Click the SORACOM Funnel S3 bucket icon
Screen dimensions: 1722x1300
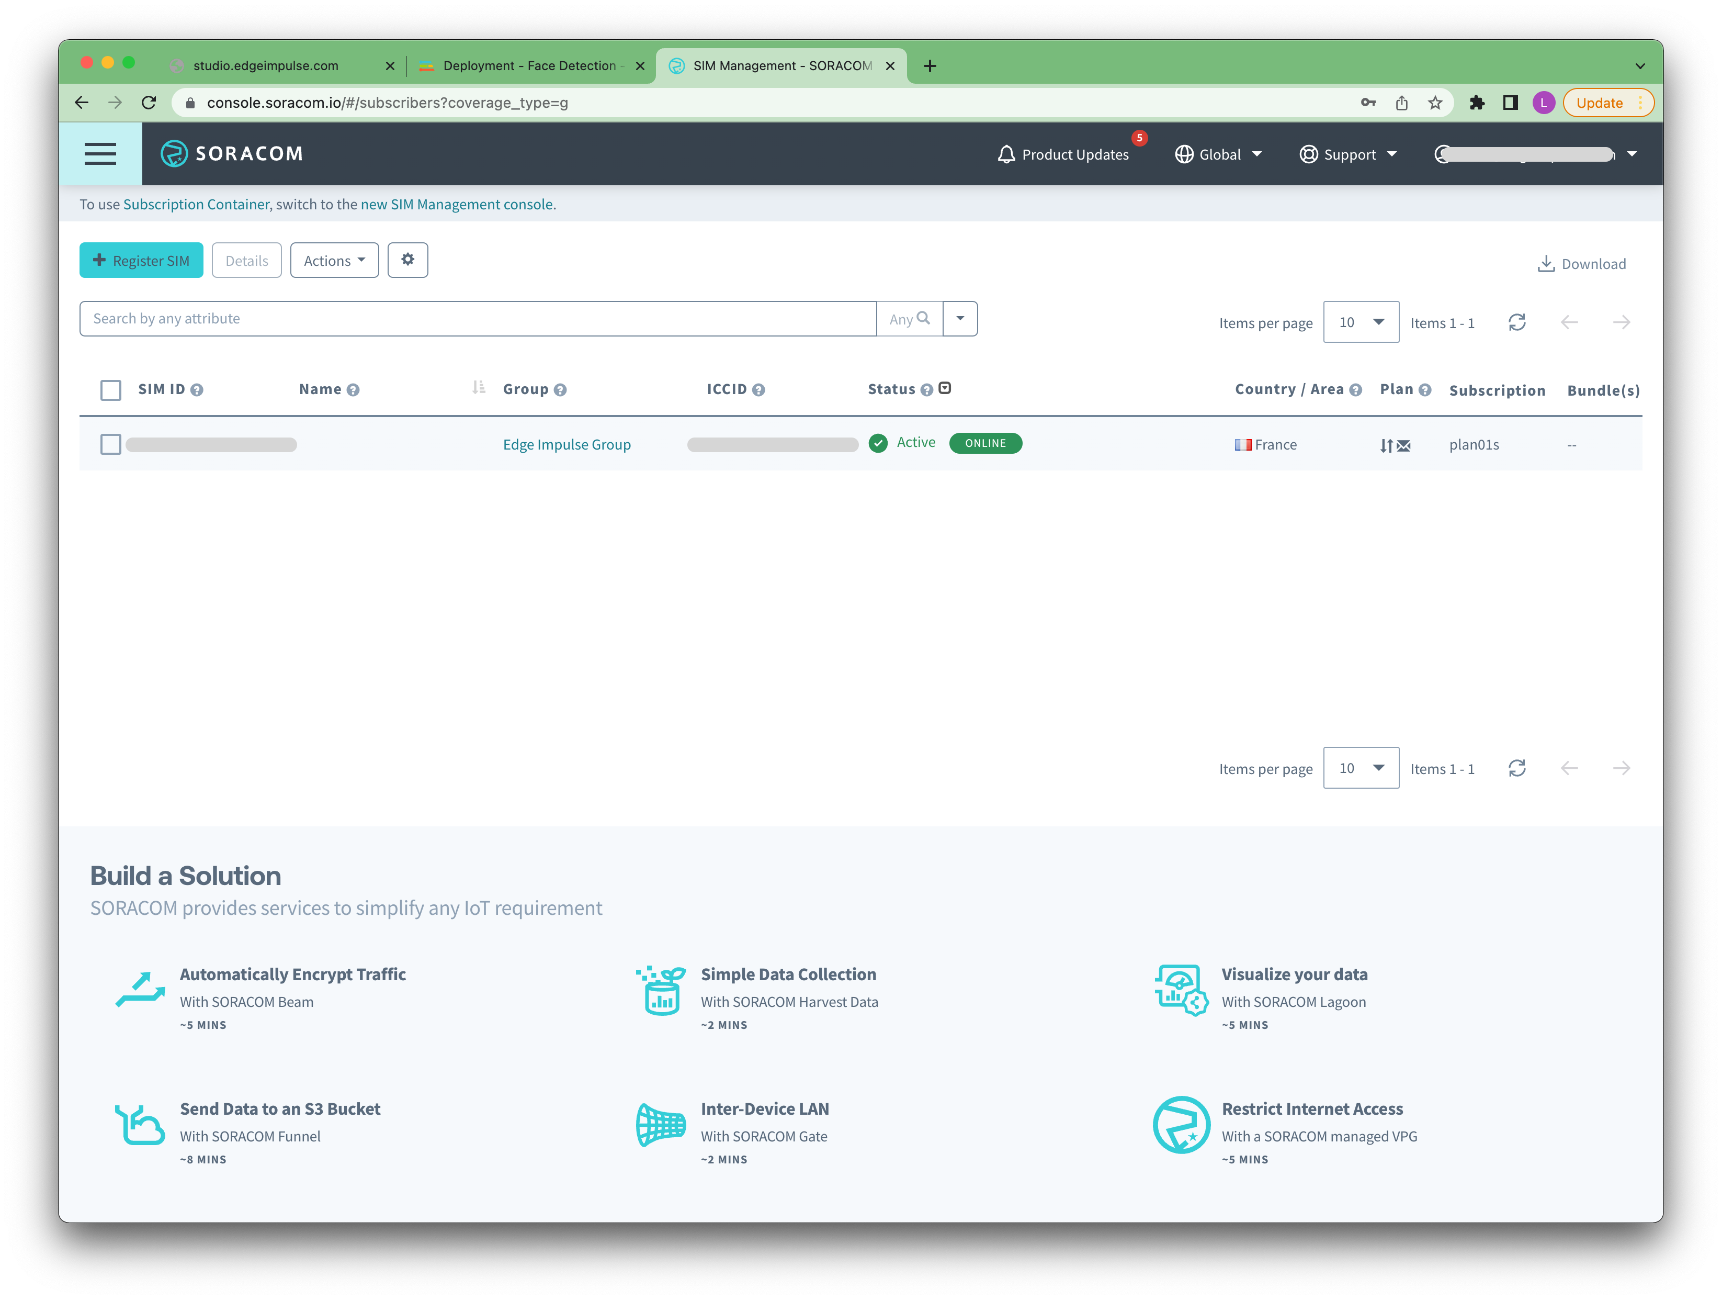(x=140, y=1125)
